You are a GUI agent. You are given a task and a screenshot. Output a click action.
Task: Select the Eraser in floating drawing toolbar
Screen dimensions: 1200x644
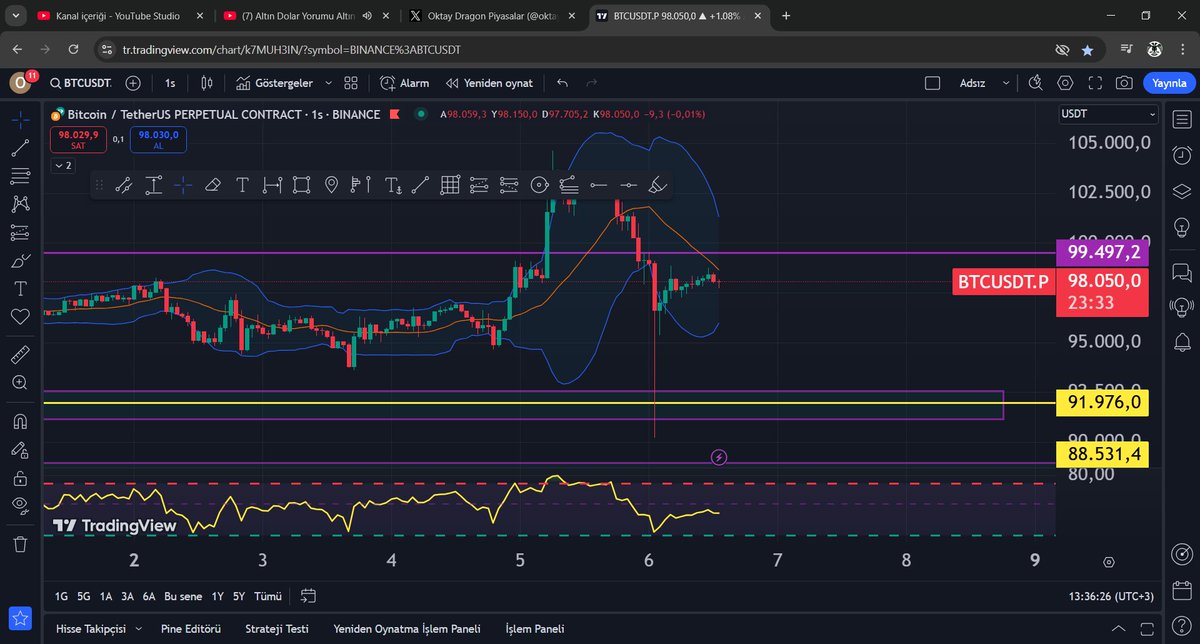[x=212, y=185]
